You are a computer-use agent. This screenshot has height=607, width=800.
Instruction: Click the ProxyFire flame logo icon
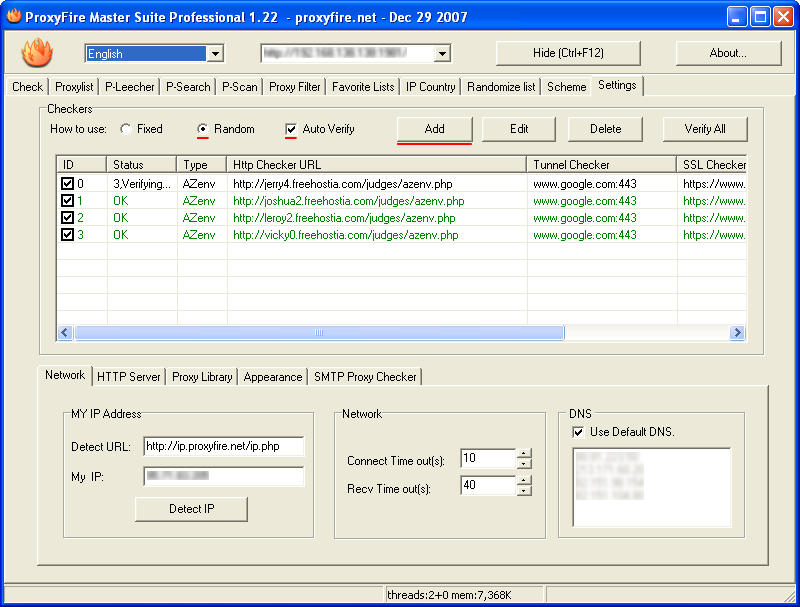pyautogui.click(x=37, y=53)
